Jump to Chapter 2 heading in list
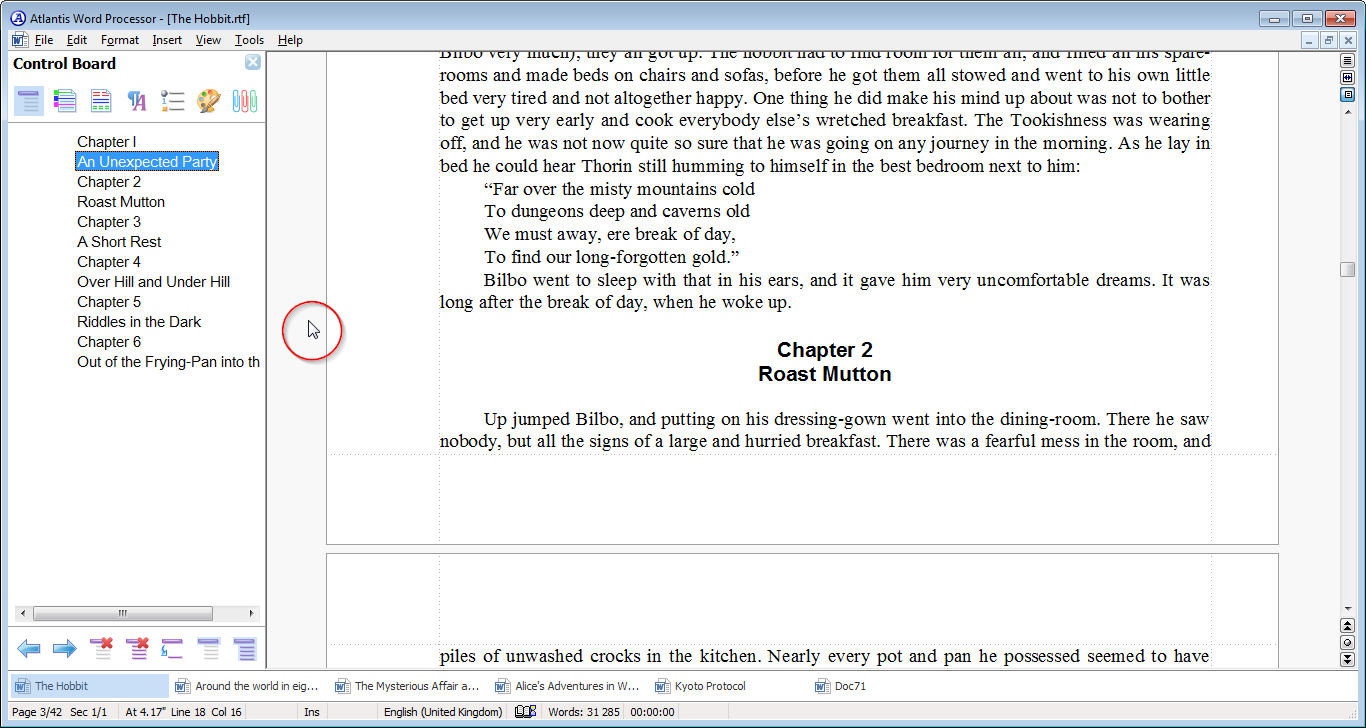The image size is (1366, 728). click(109, 182)
